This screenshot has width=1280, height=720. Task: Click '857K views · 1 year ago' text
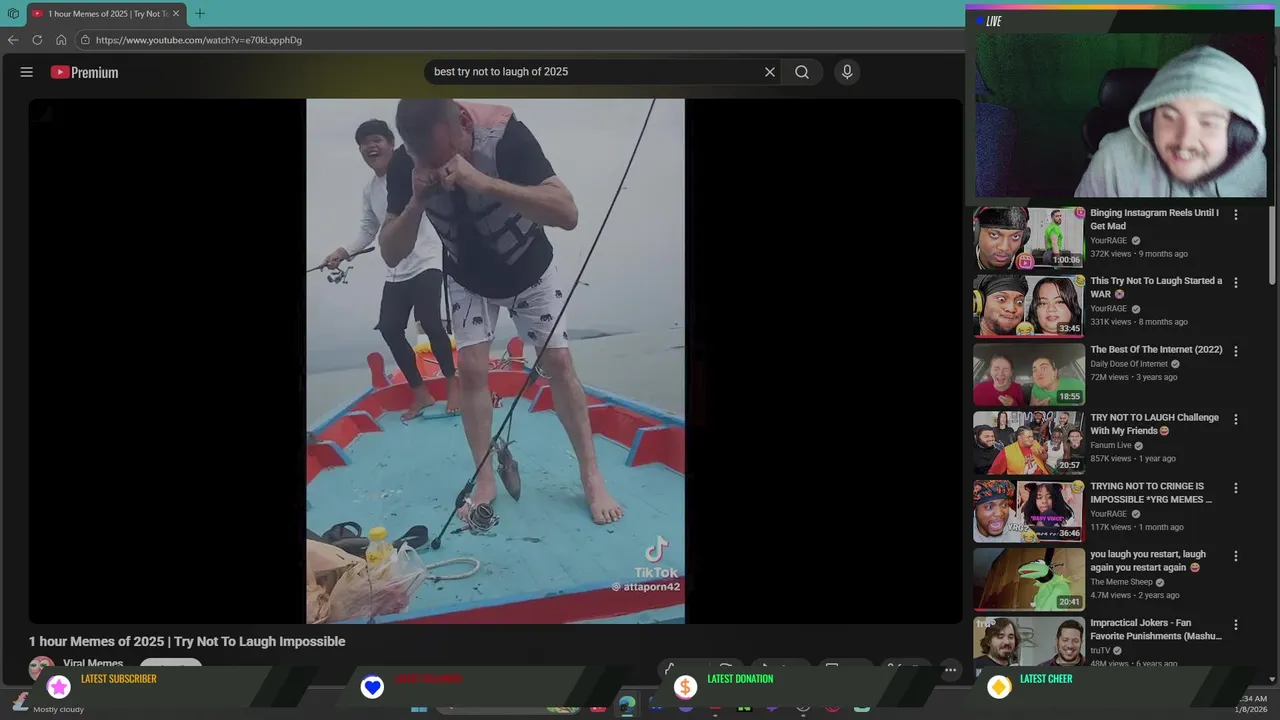(x=1133, y=459)
